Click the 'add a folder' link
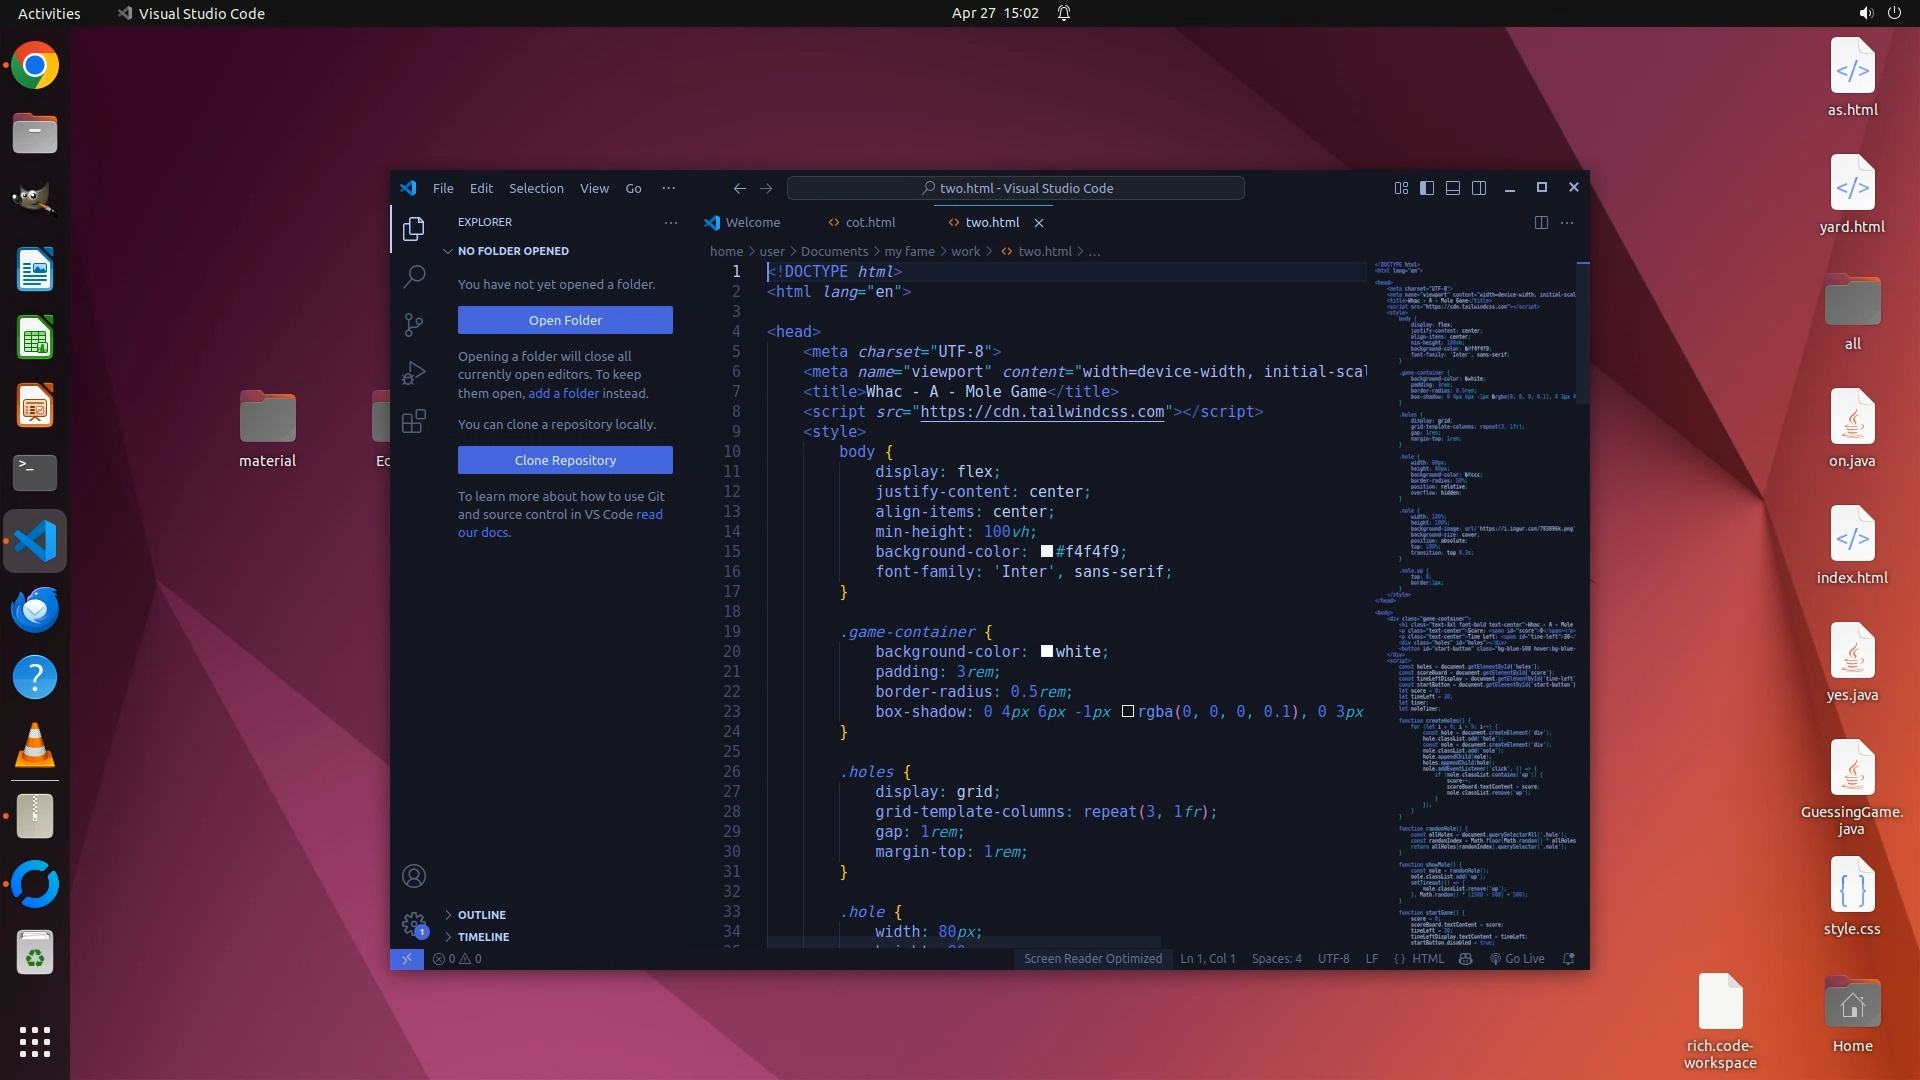 pyautogui.click(x=563, y=393)
